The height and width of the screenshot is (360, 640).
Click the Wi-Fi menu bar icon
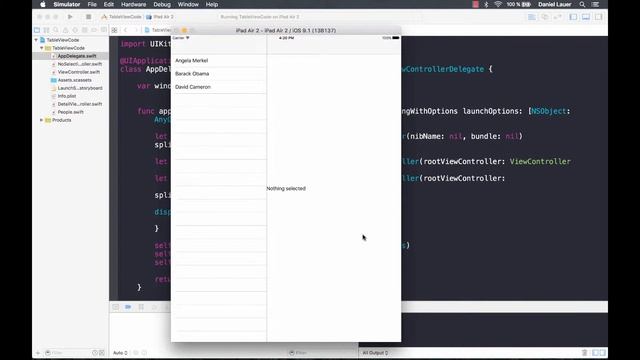[x=498, y=4]
